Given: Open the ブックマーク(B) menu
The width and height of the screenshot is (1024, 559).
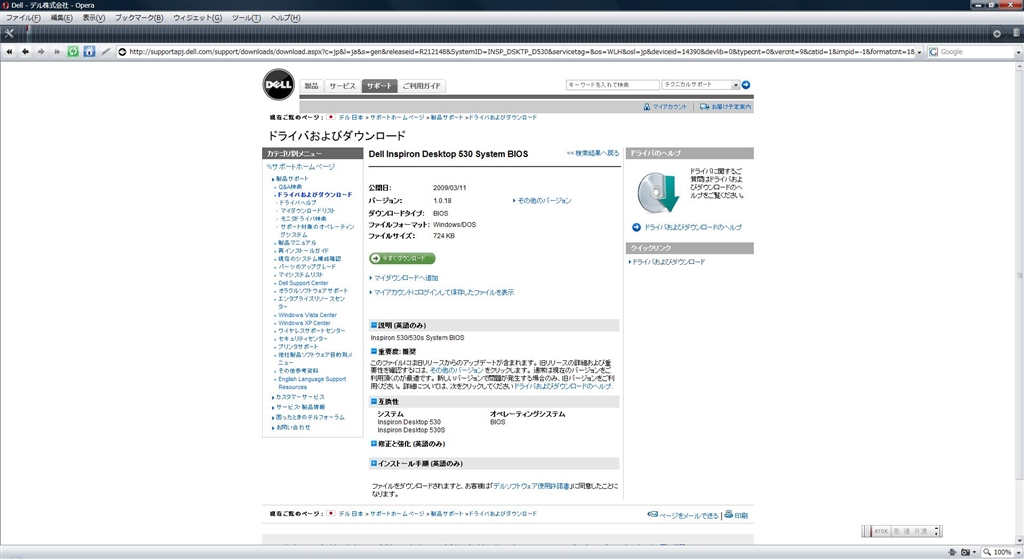Looking at the screenshot, I should pos(139,18).
